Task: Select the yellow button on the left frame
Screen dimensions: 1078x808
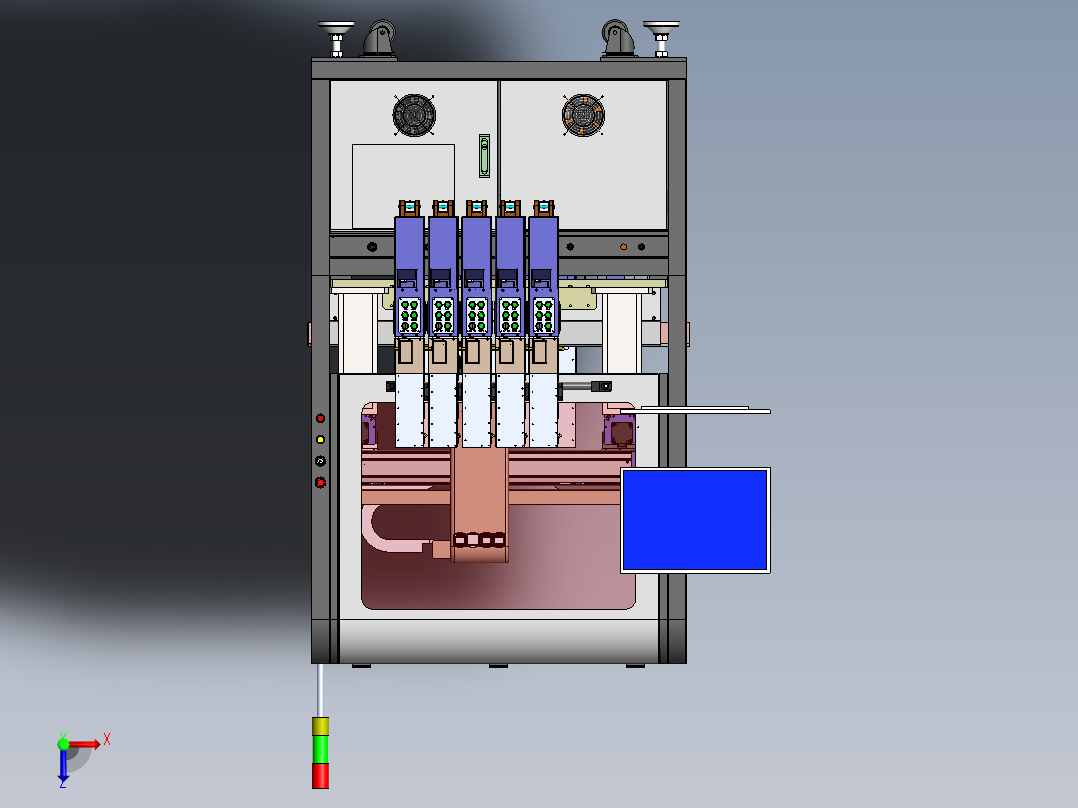Action: click(320, 439)
